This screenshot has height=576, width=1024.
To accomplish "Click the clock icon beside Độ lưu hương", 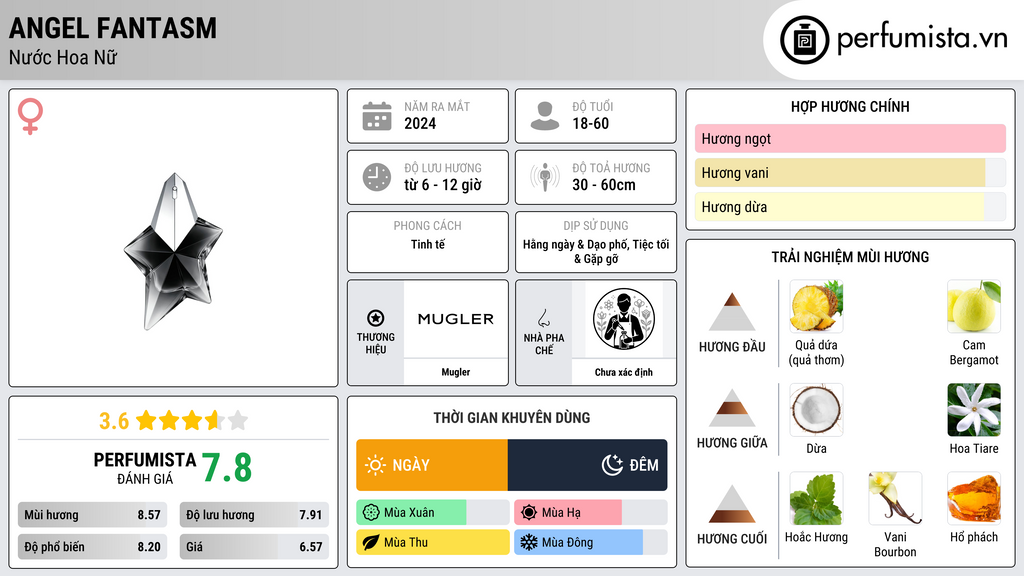I will [x=377, y=177].
